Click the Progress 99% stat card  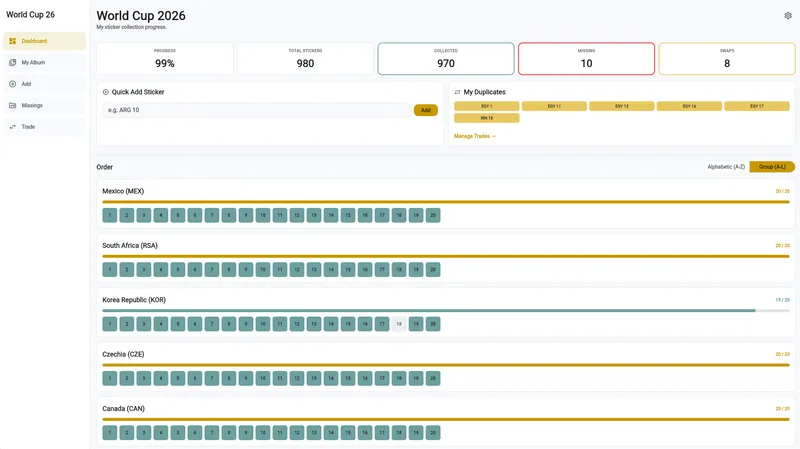pos(165,59)
